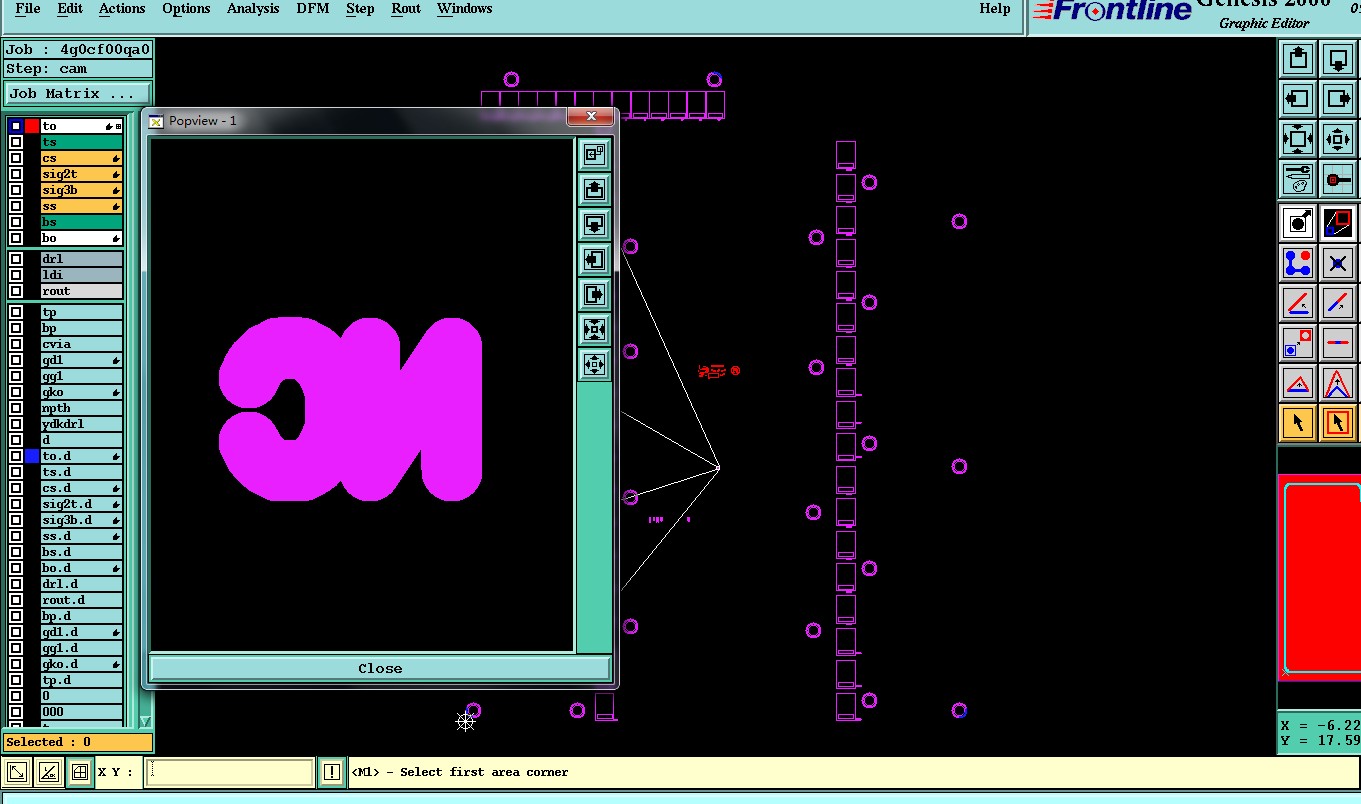Select the arrow pointer with red rectangle tool
Image resolution: width=1361 pixels, height=804 pixels.
pyautogui.click(x=1338, y=423)
